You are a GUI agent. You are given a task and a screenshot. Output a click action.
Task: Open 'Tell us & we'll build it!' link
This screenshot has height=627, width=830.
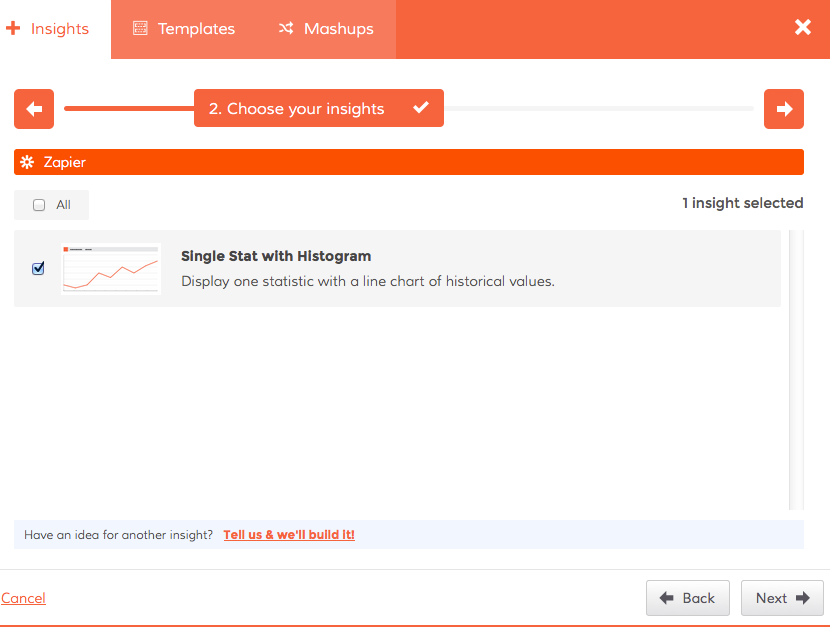tap(289, 534)
